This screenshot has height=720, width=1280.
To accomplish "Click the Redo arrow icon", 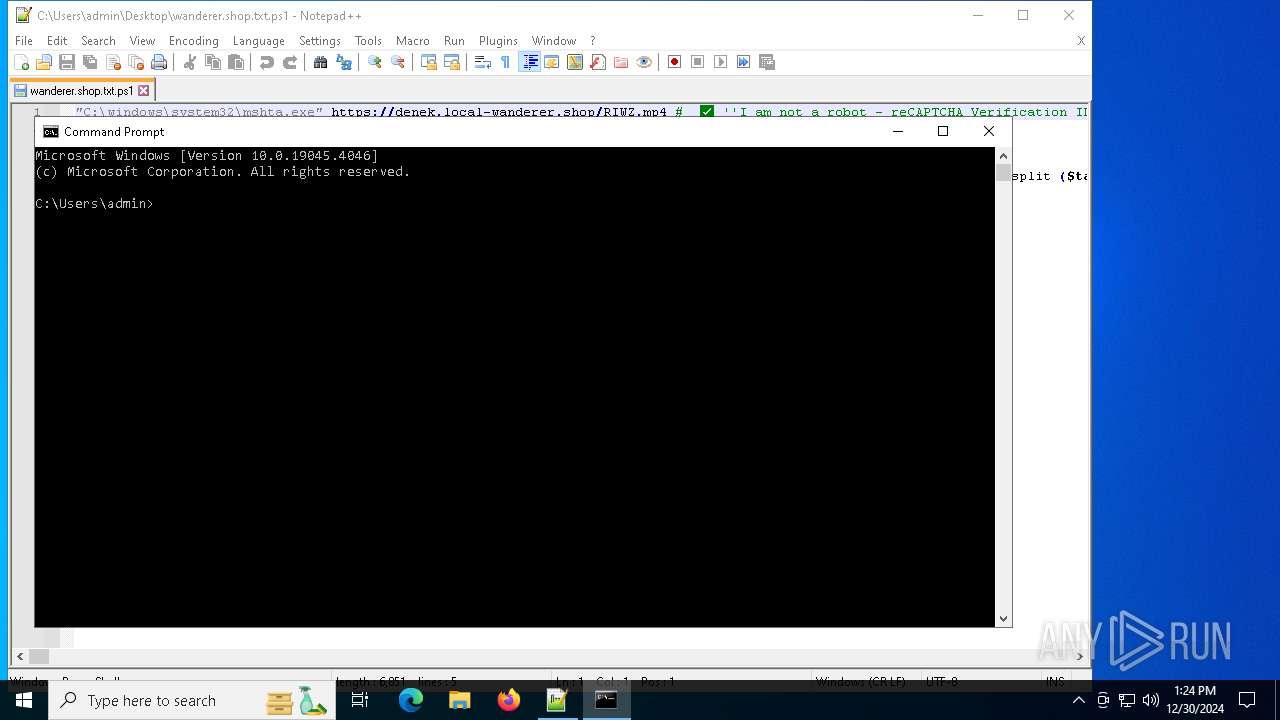I will (x=290, y=62).
